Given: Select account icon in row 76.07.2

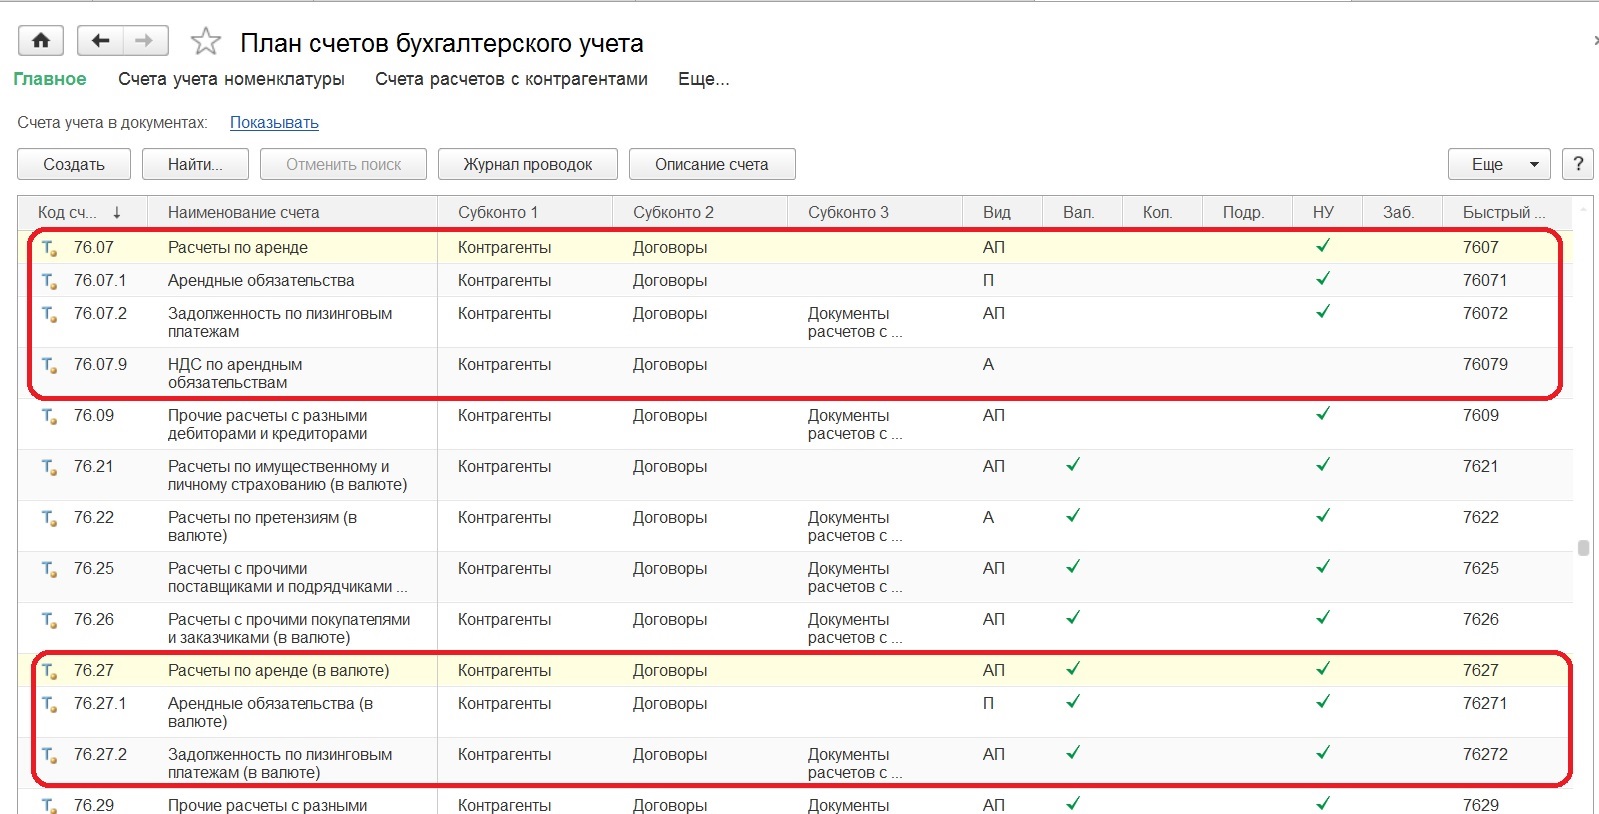Looking at the screenshot, I should pyautogui.click(x=49, y=314).
